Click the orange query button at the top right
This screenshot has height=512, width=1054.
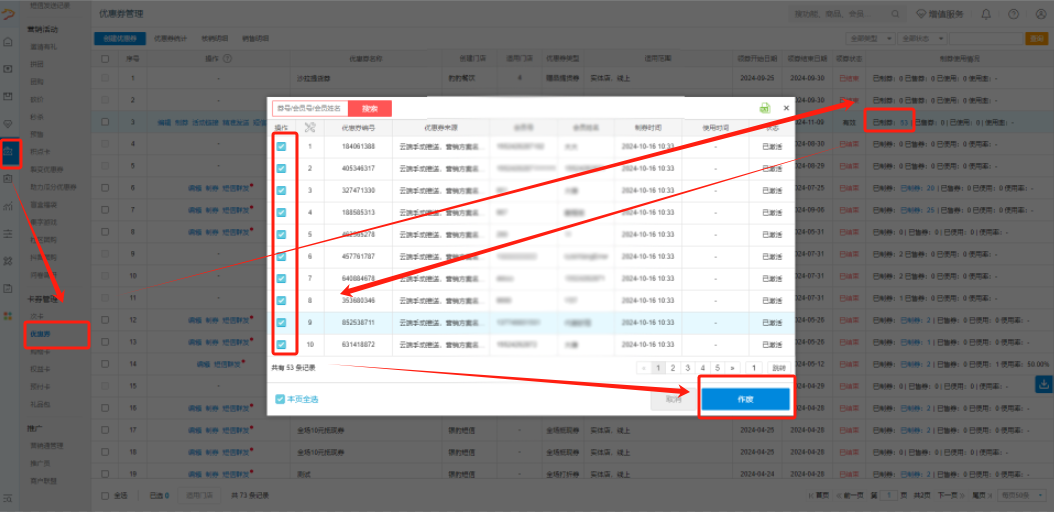[1035, 38]
